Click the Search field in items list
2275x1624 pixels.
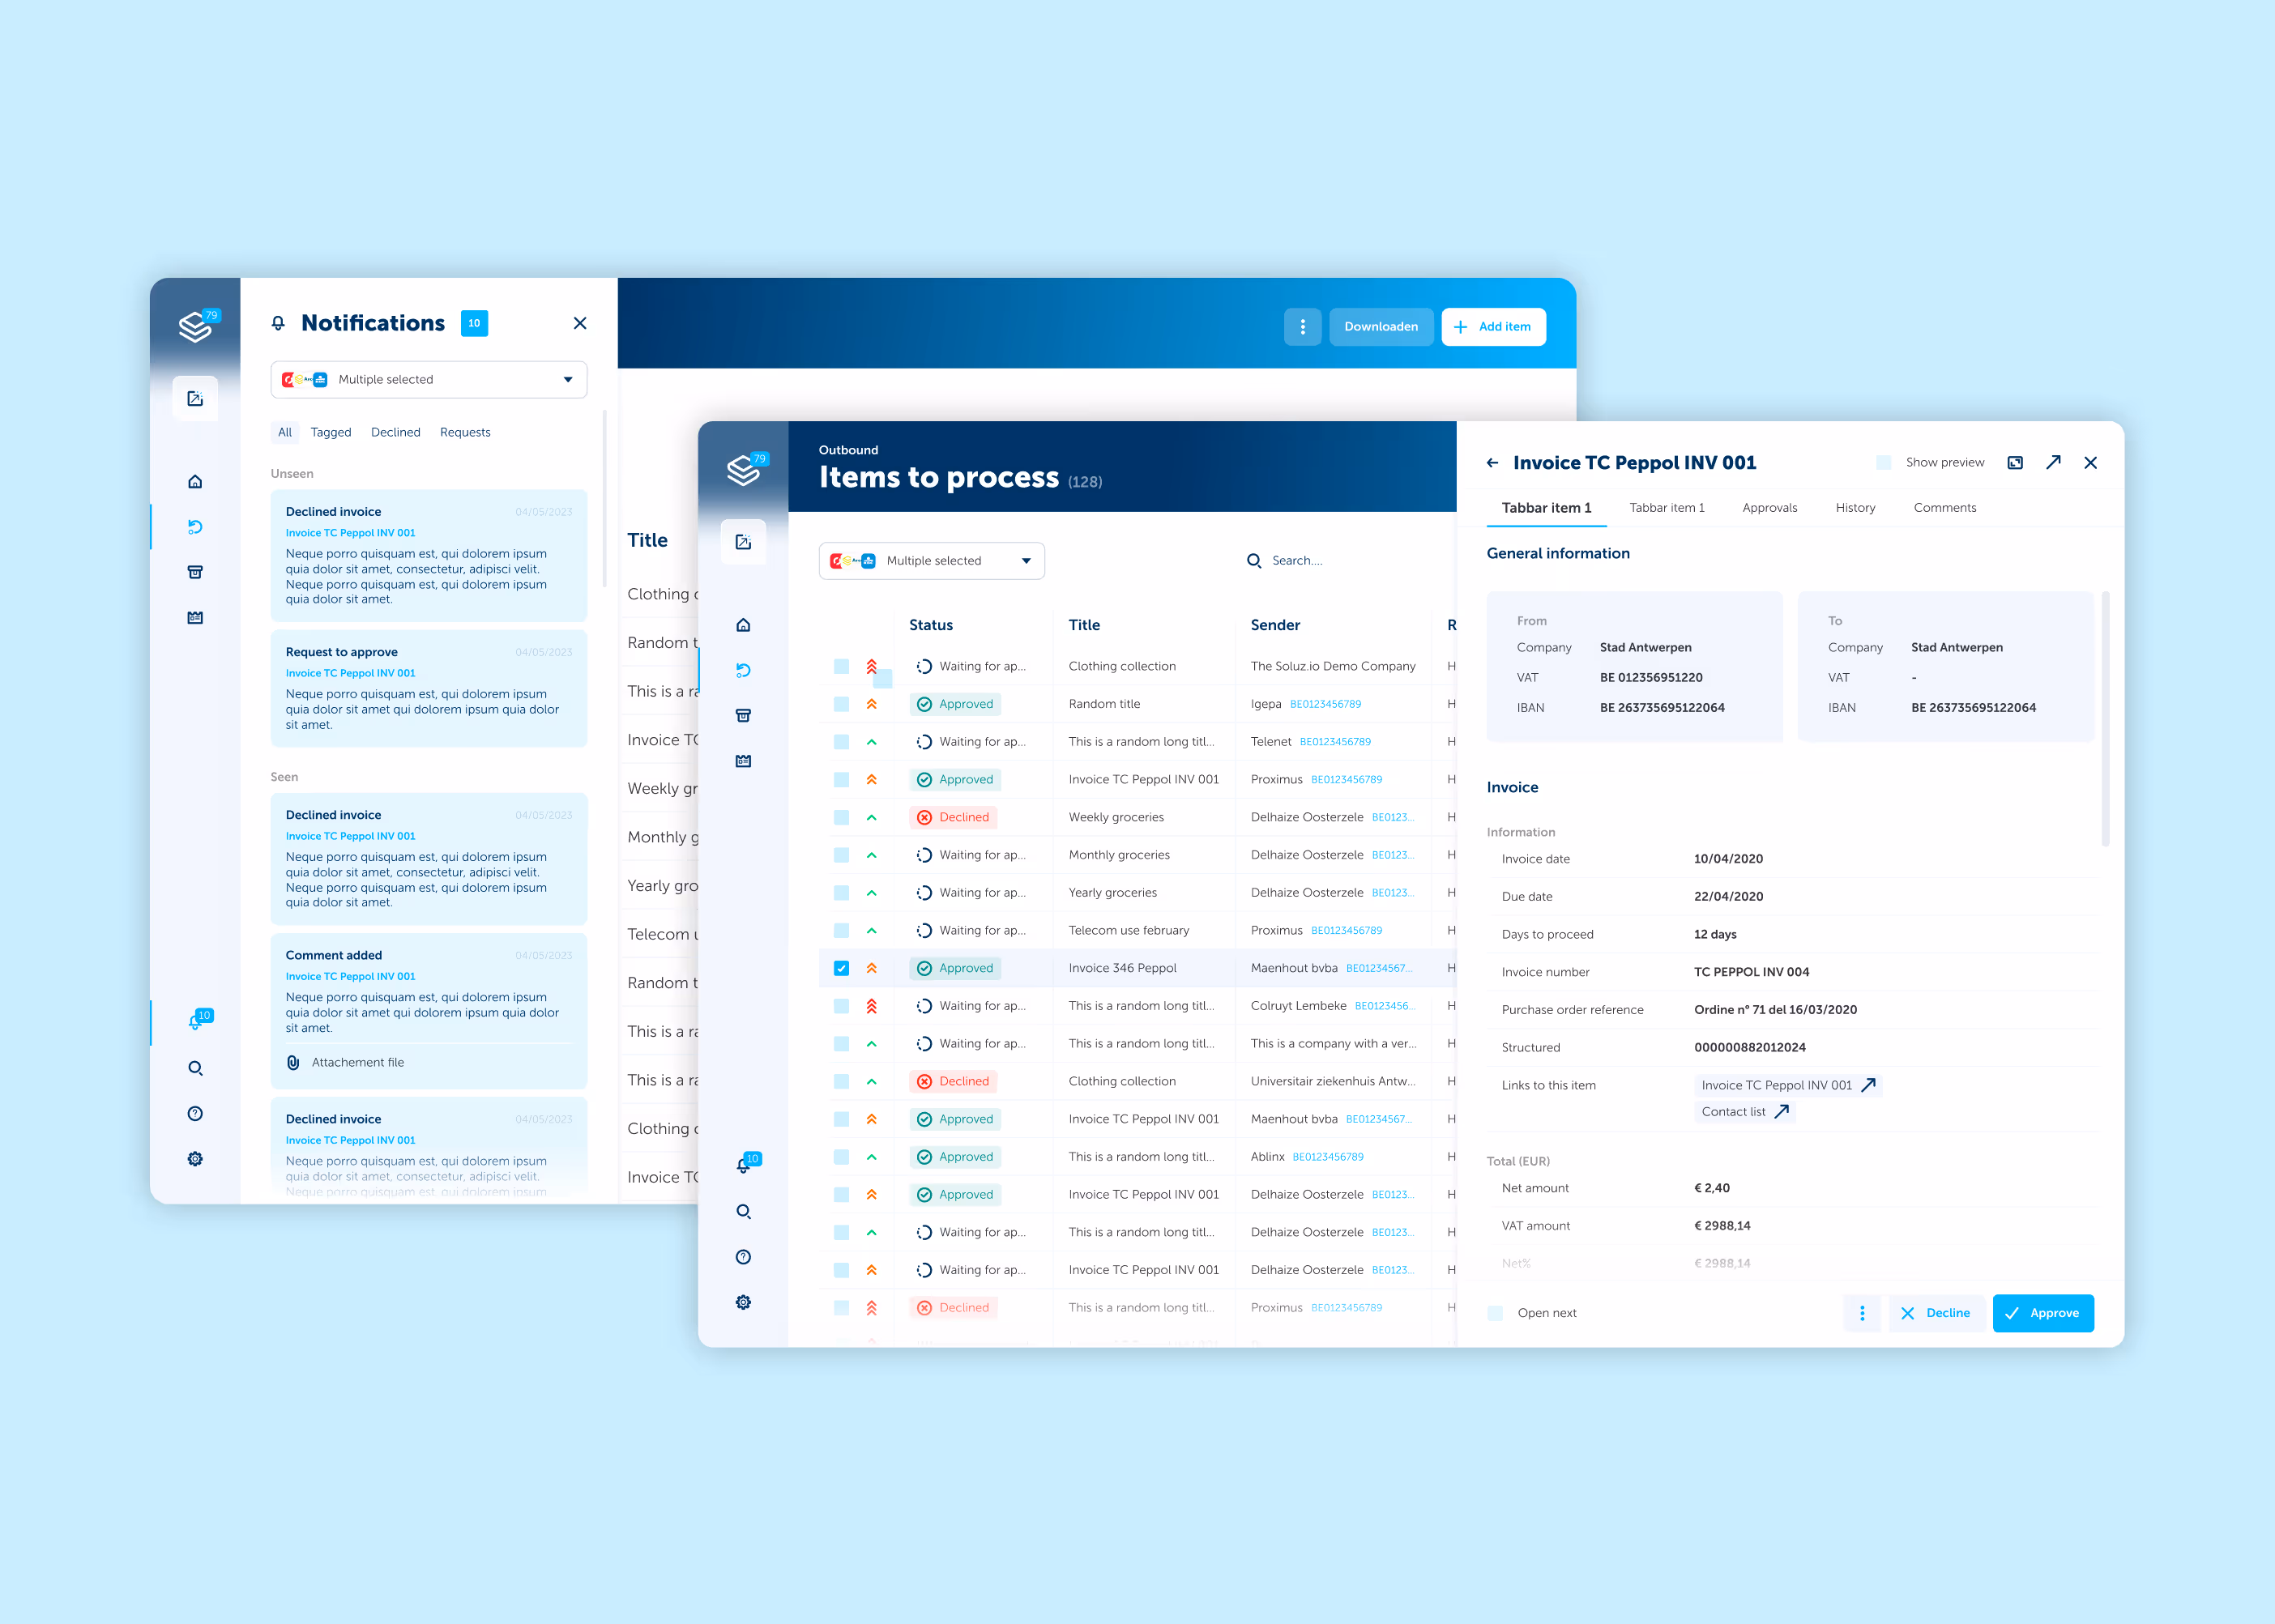pos(1296,561)
